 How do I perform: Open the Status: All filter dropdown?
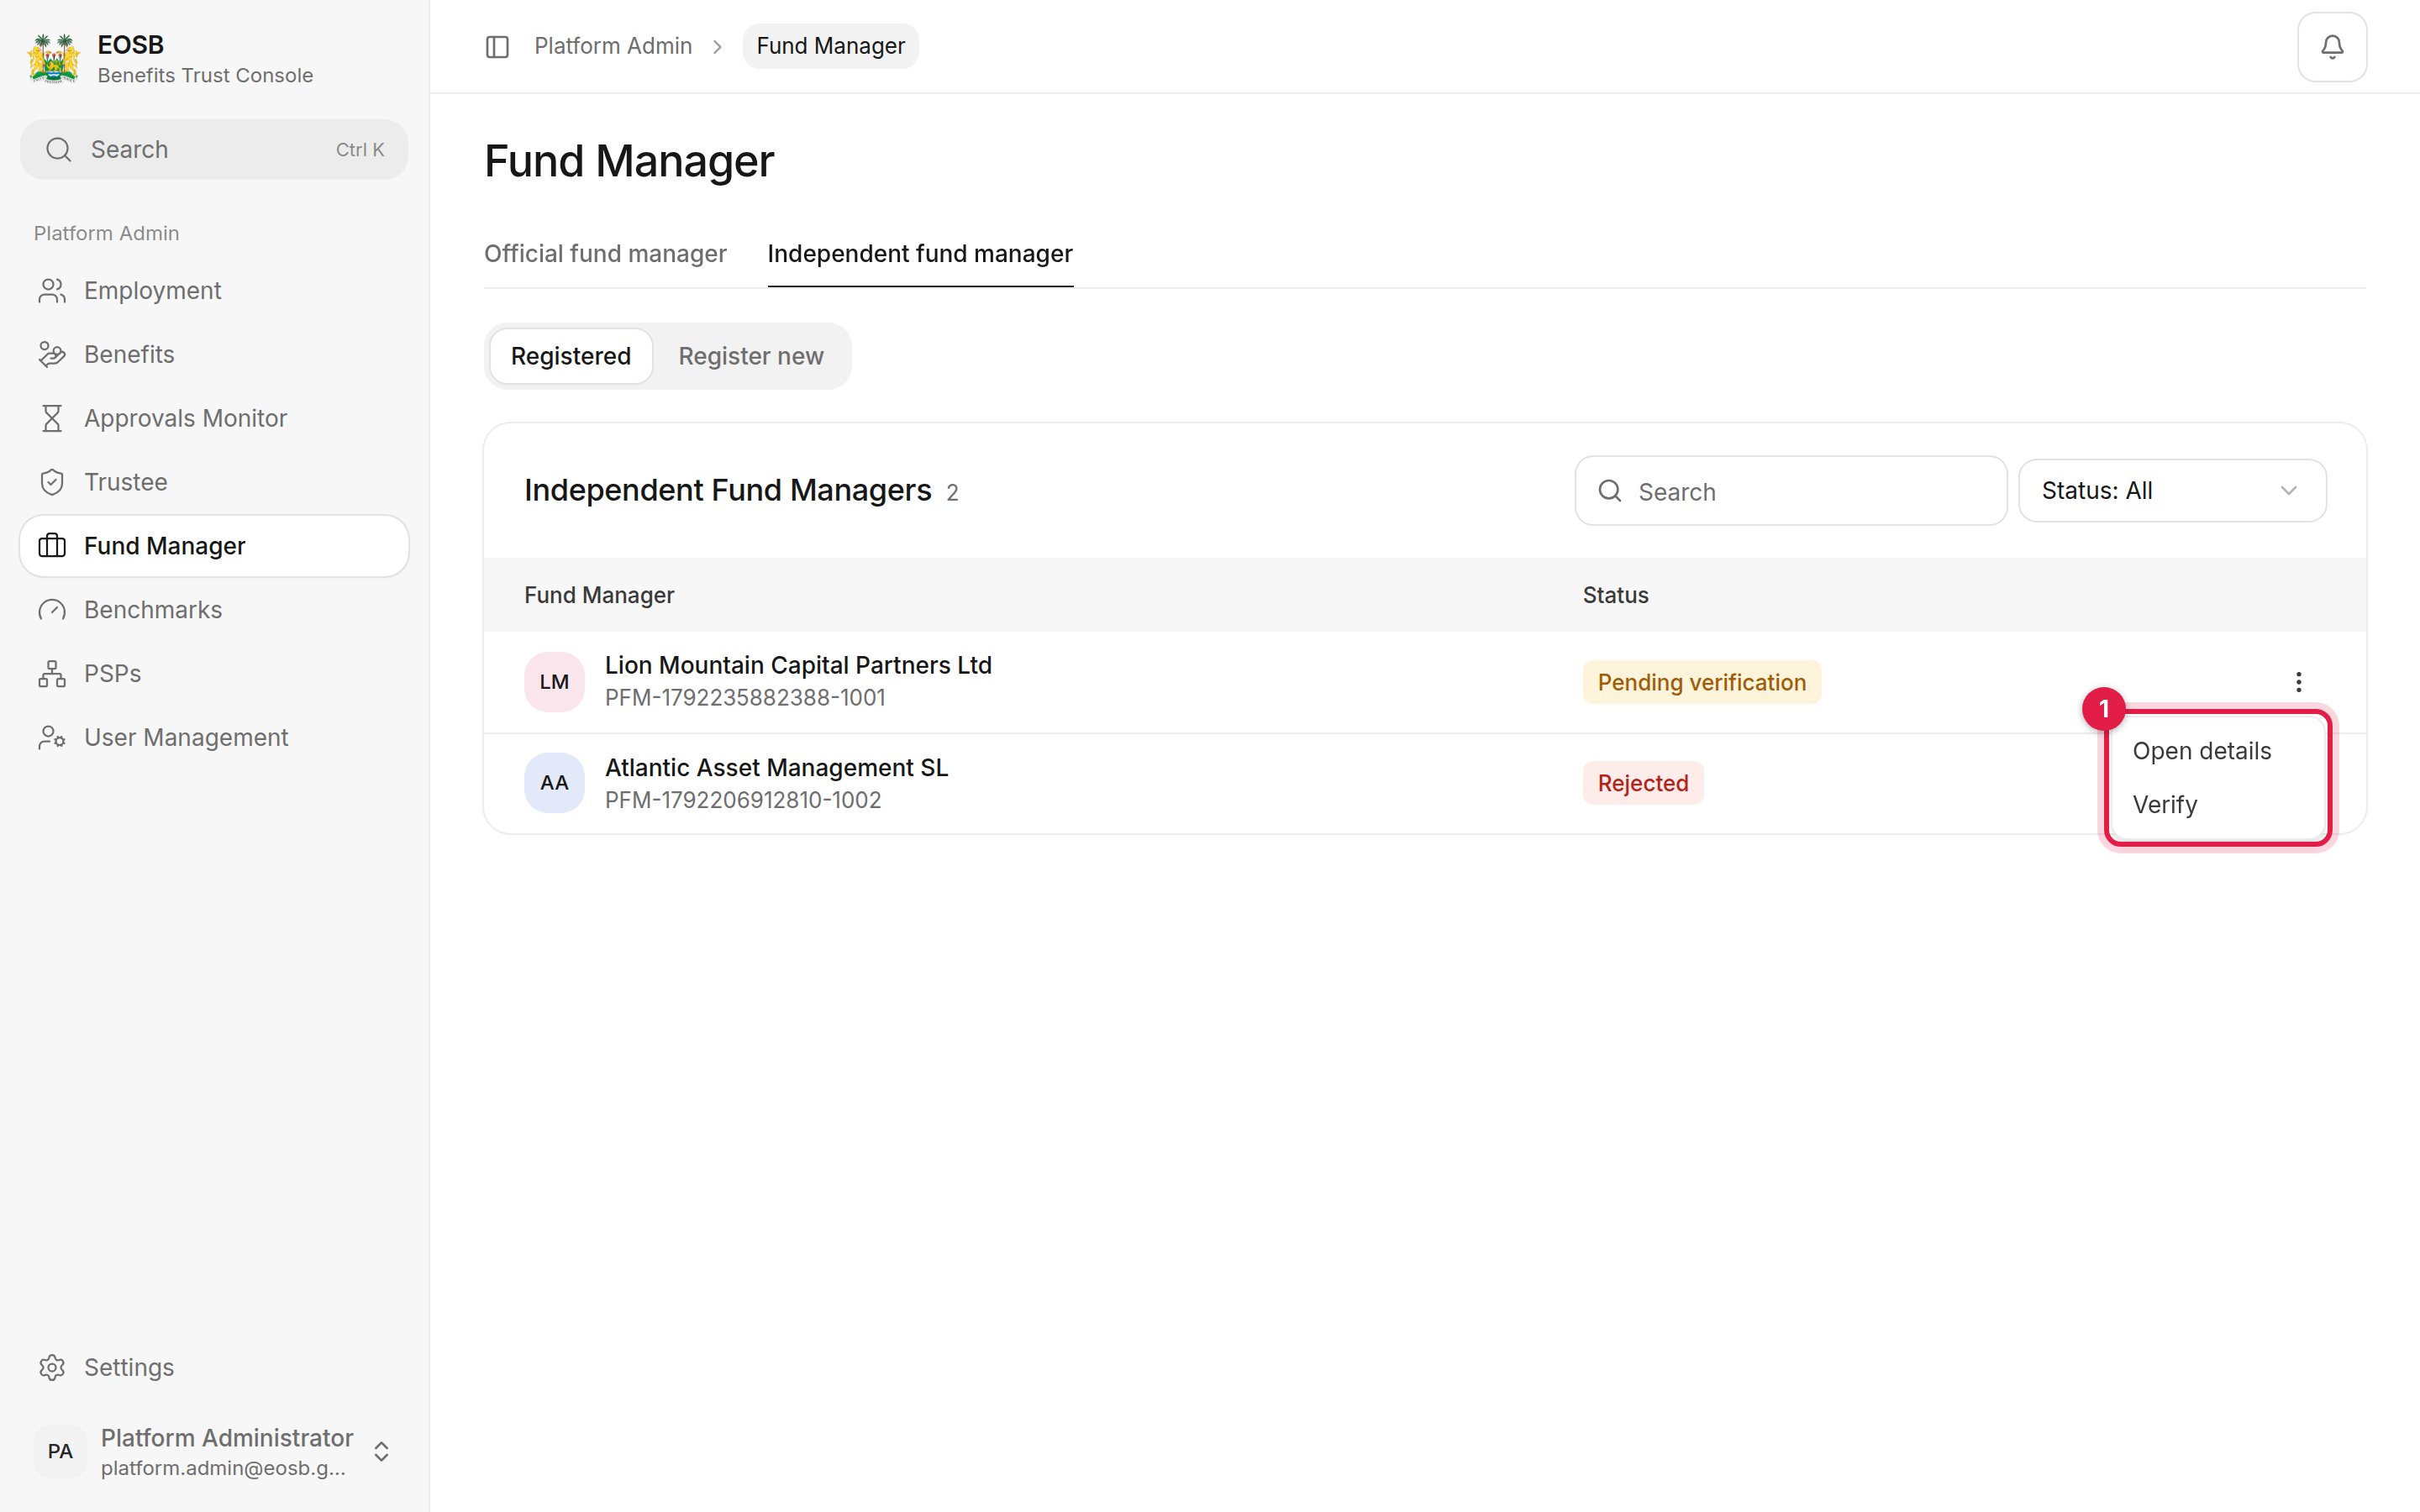coord(2172,491)
